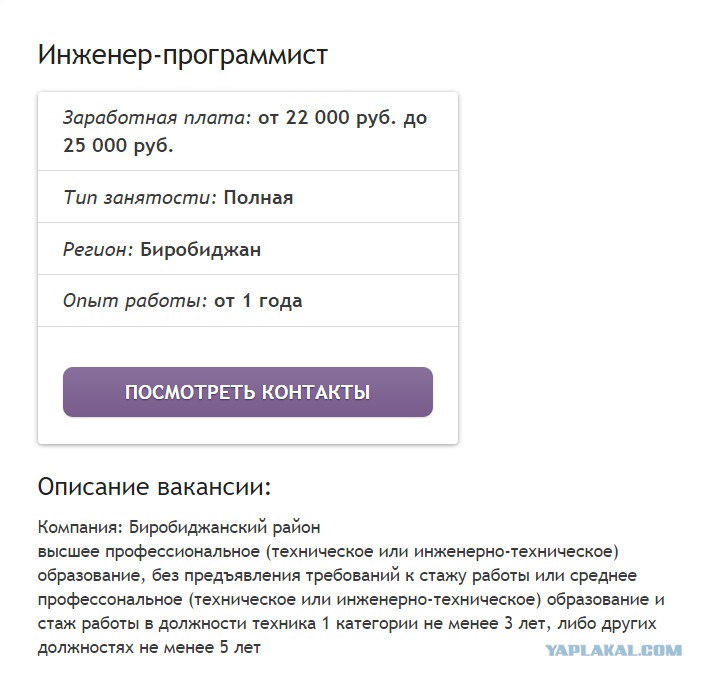Click the text должностях не менее 5 лет

coord(149,647)
